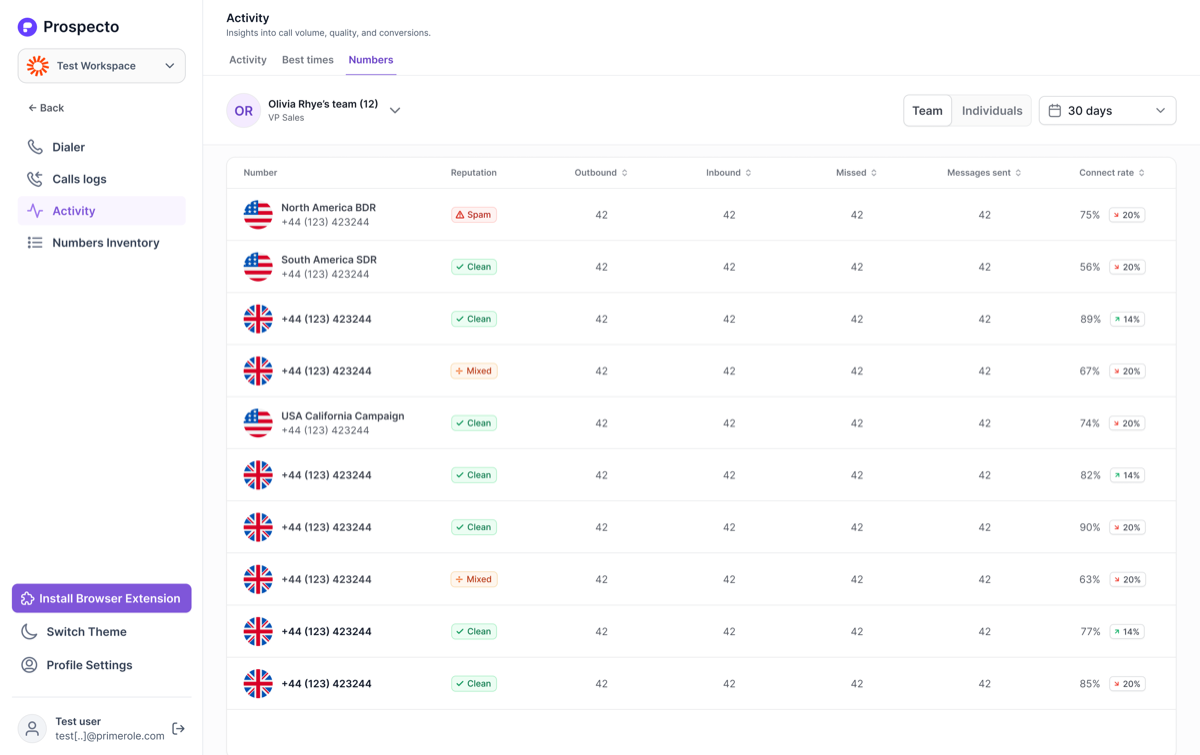The image size is (1200, 755).
Task: Click the logout icon beside Test user
Action: [x=178, y=729]
